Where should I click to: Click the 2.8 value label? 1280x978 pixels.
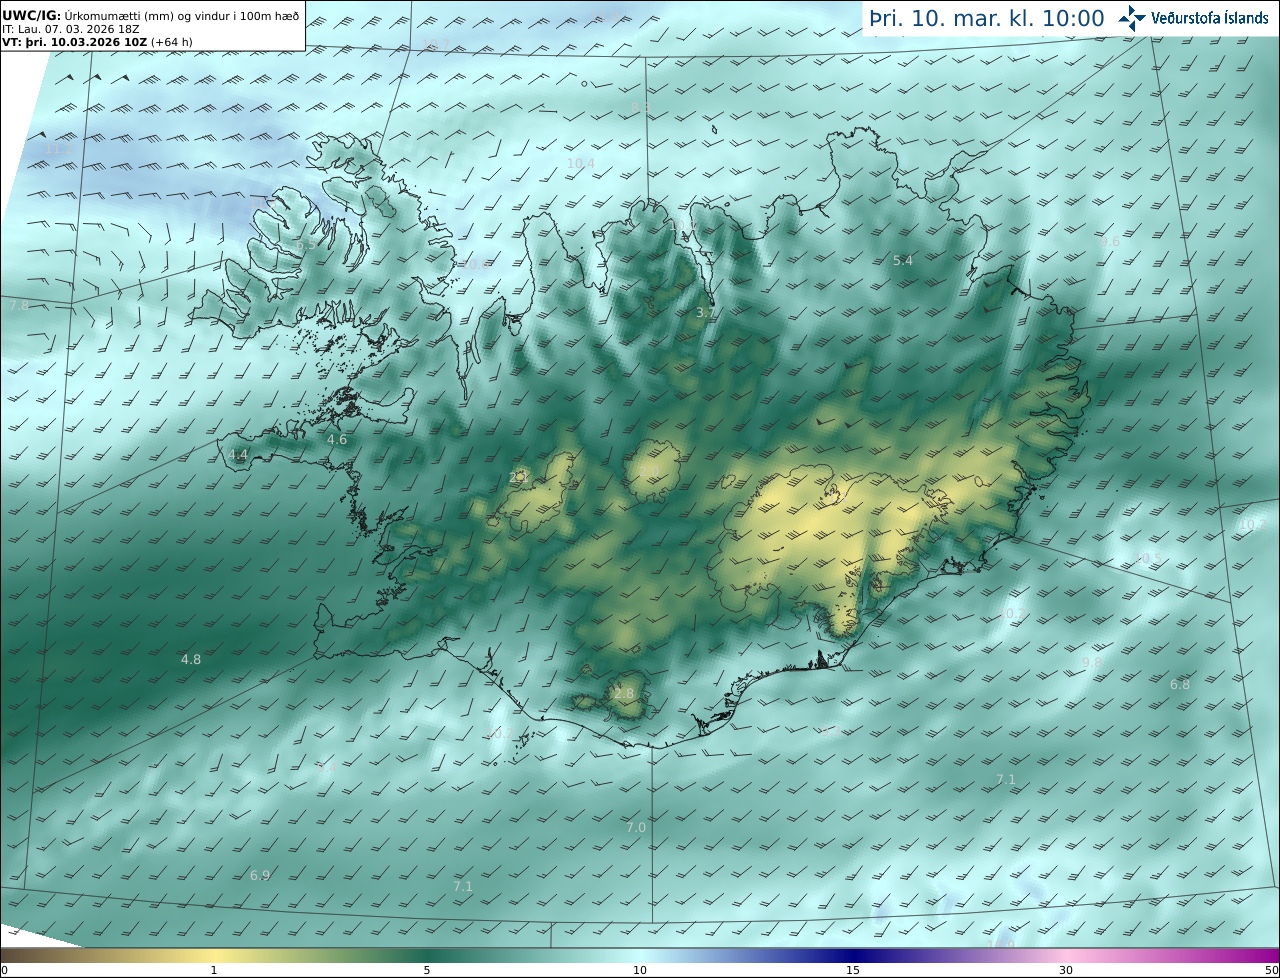pyautogui.click(x=624, y=693)
